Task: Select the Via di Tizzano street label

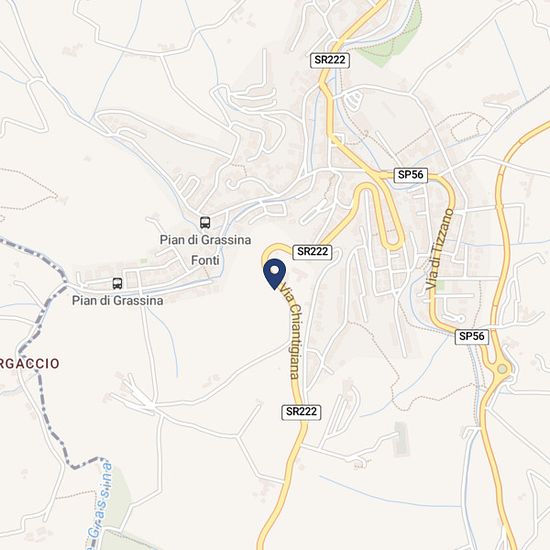Action: pyautogui.click(x=440, y=249)
